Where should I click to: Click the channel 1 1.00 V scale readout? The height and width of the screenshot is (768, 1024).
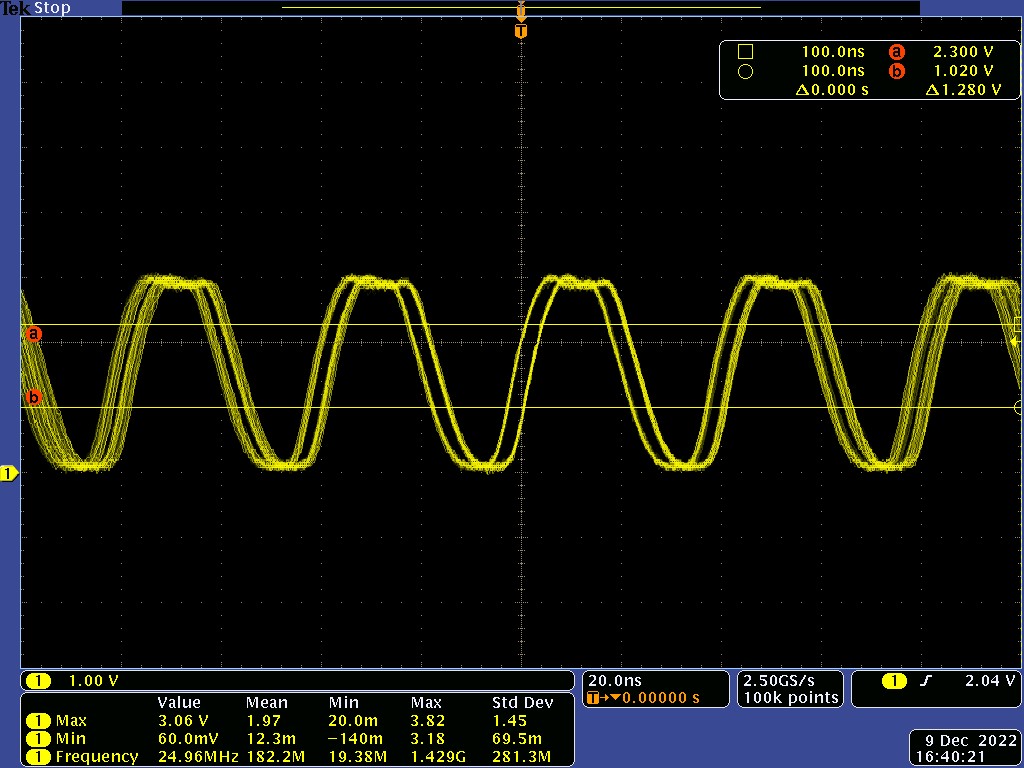tap(92, 681)
